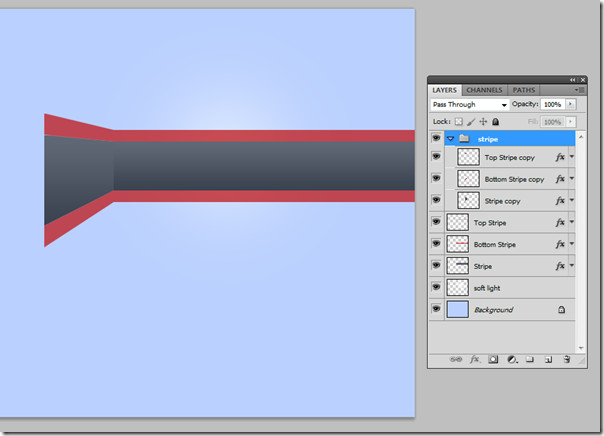The width and height of the screenshot is (604, 436).
Task: Click the Stripe copy layer thumbnail
Action: tap(468, 201)
